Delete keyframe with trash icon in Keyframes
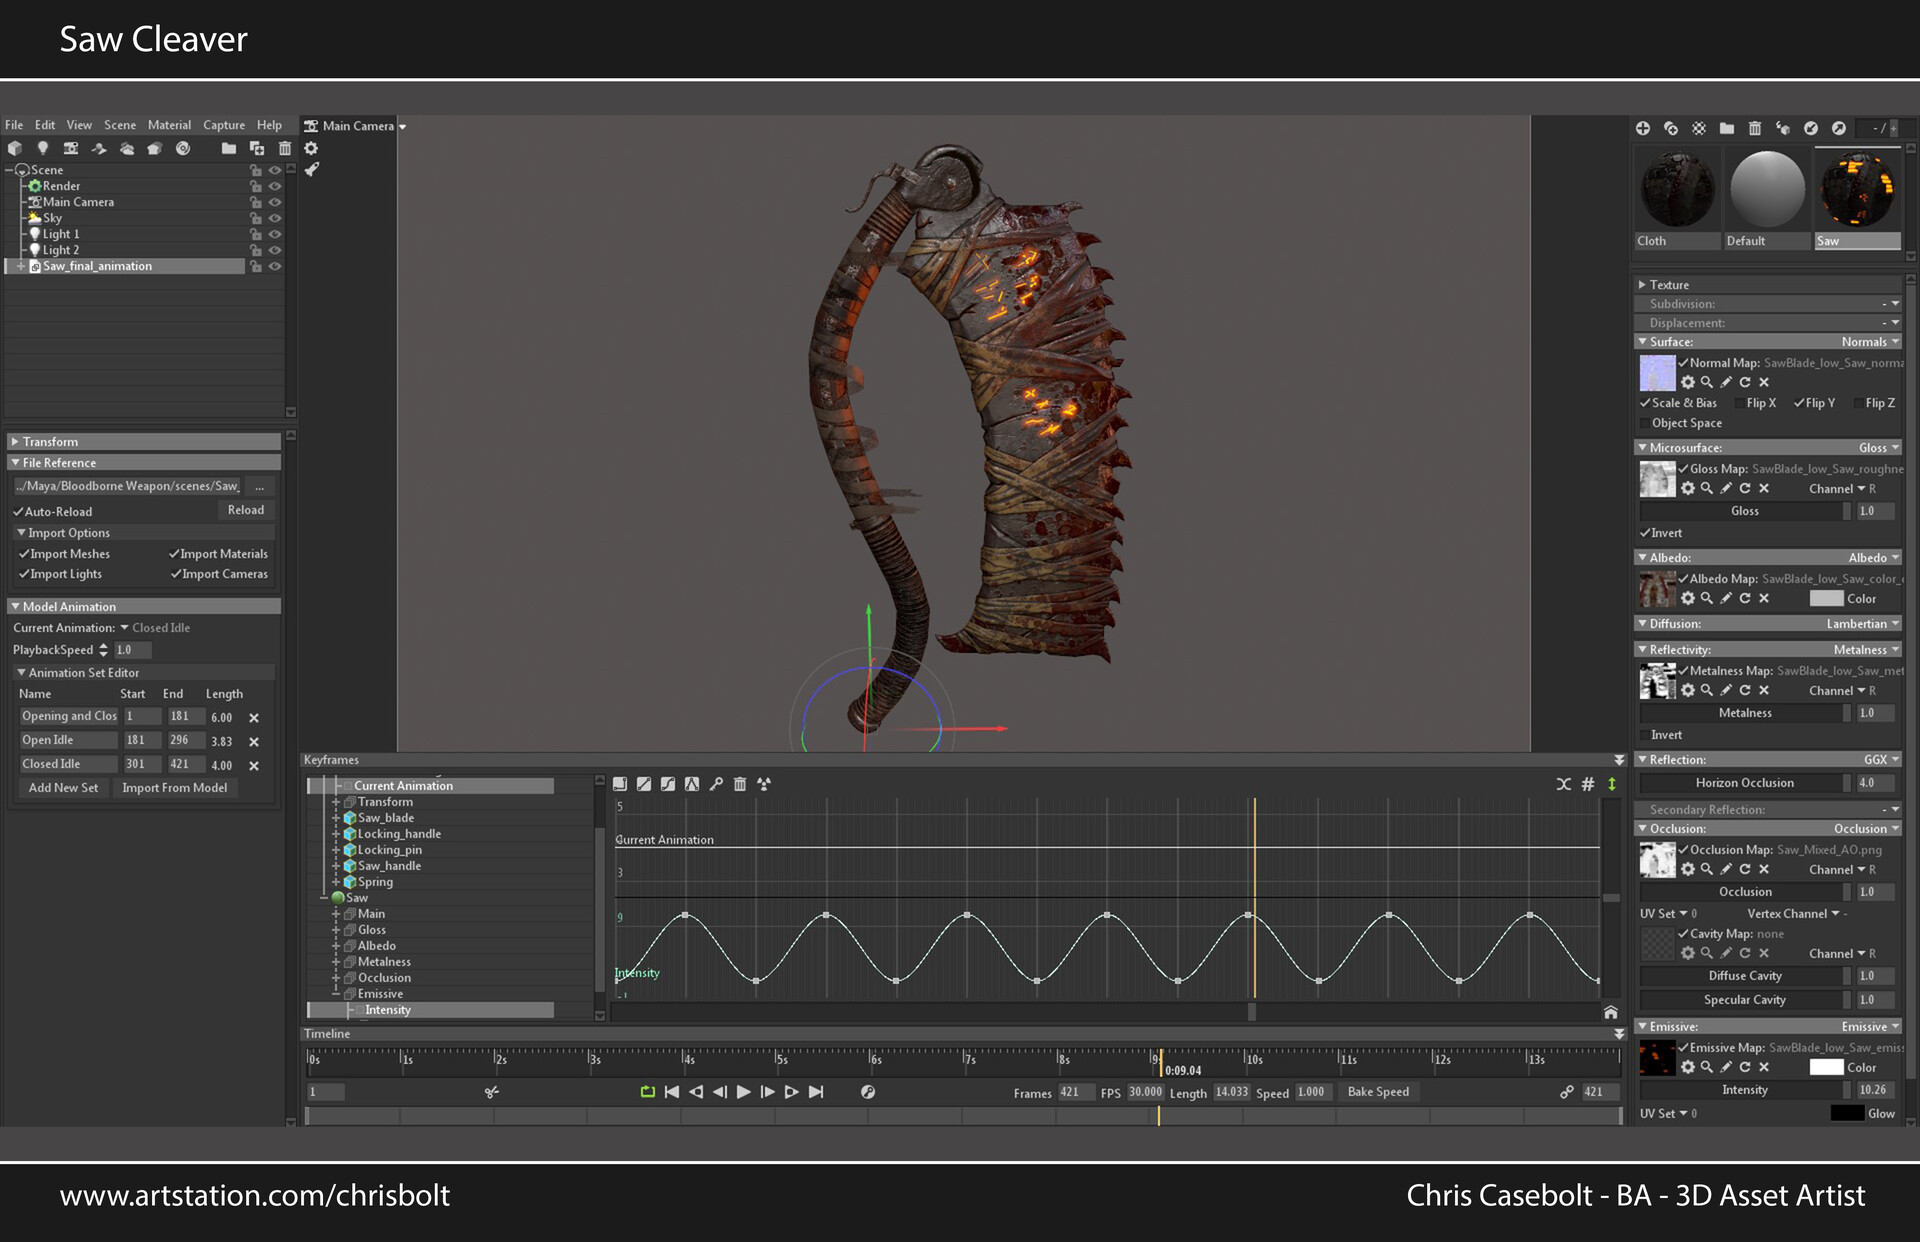Image resolution: width=1920 pixels, height=1242 pixels. pos(740,784)
